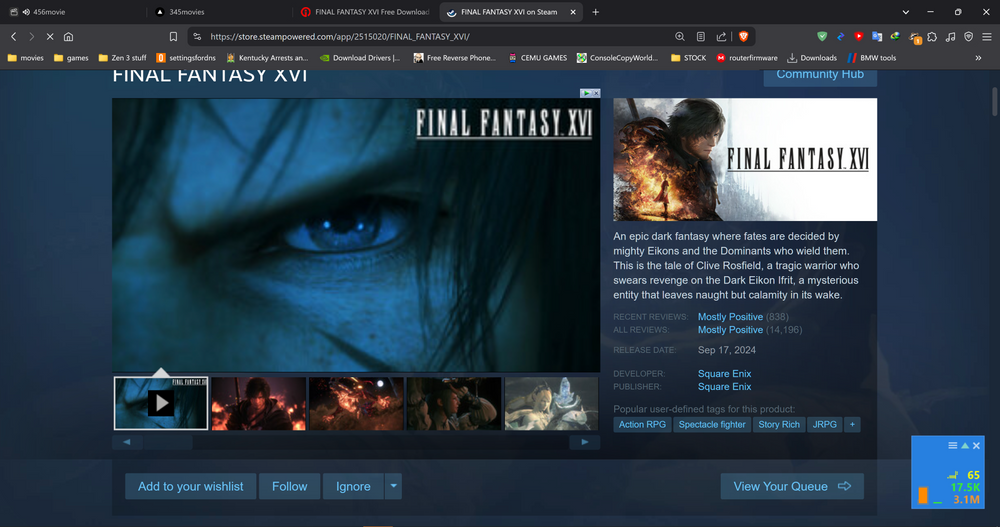
Task: Open the Free Reverse Phone bookmark
Action: 455,58
